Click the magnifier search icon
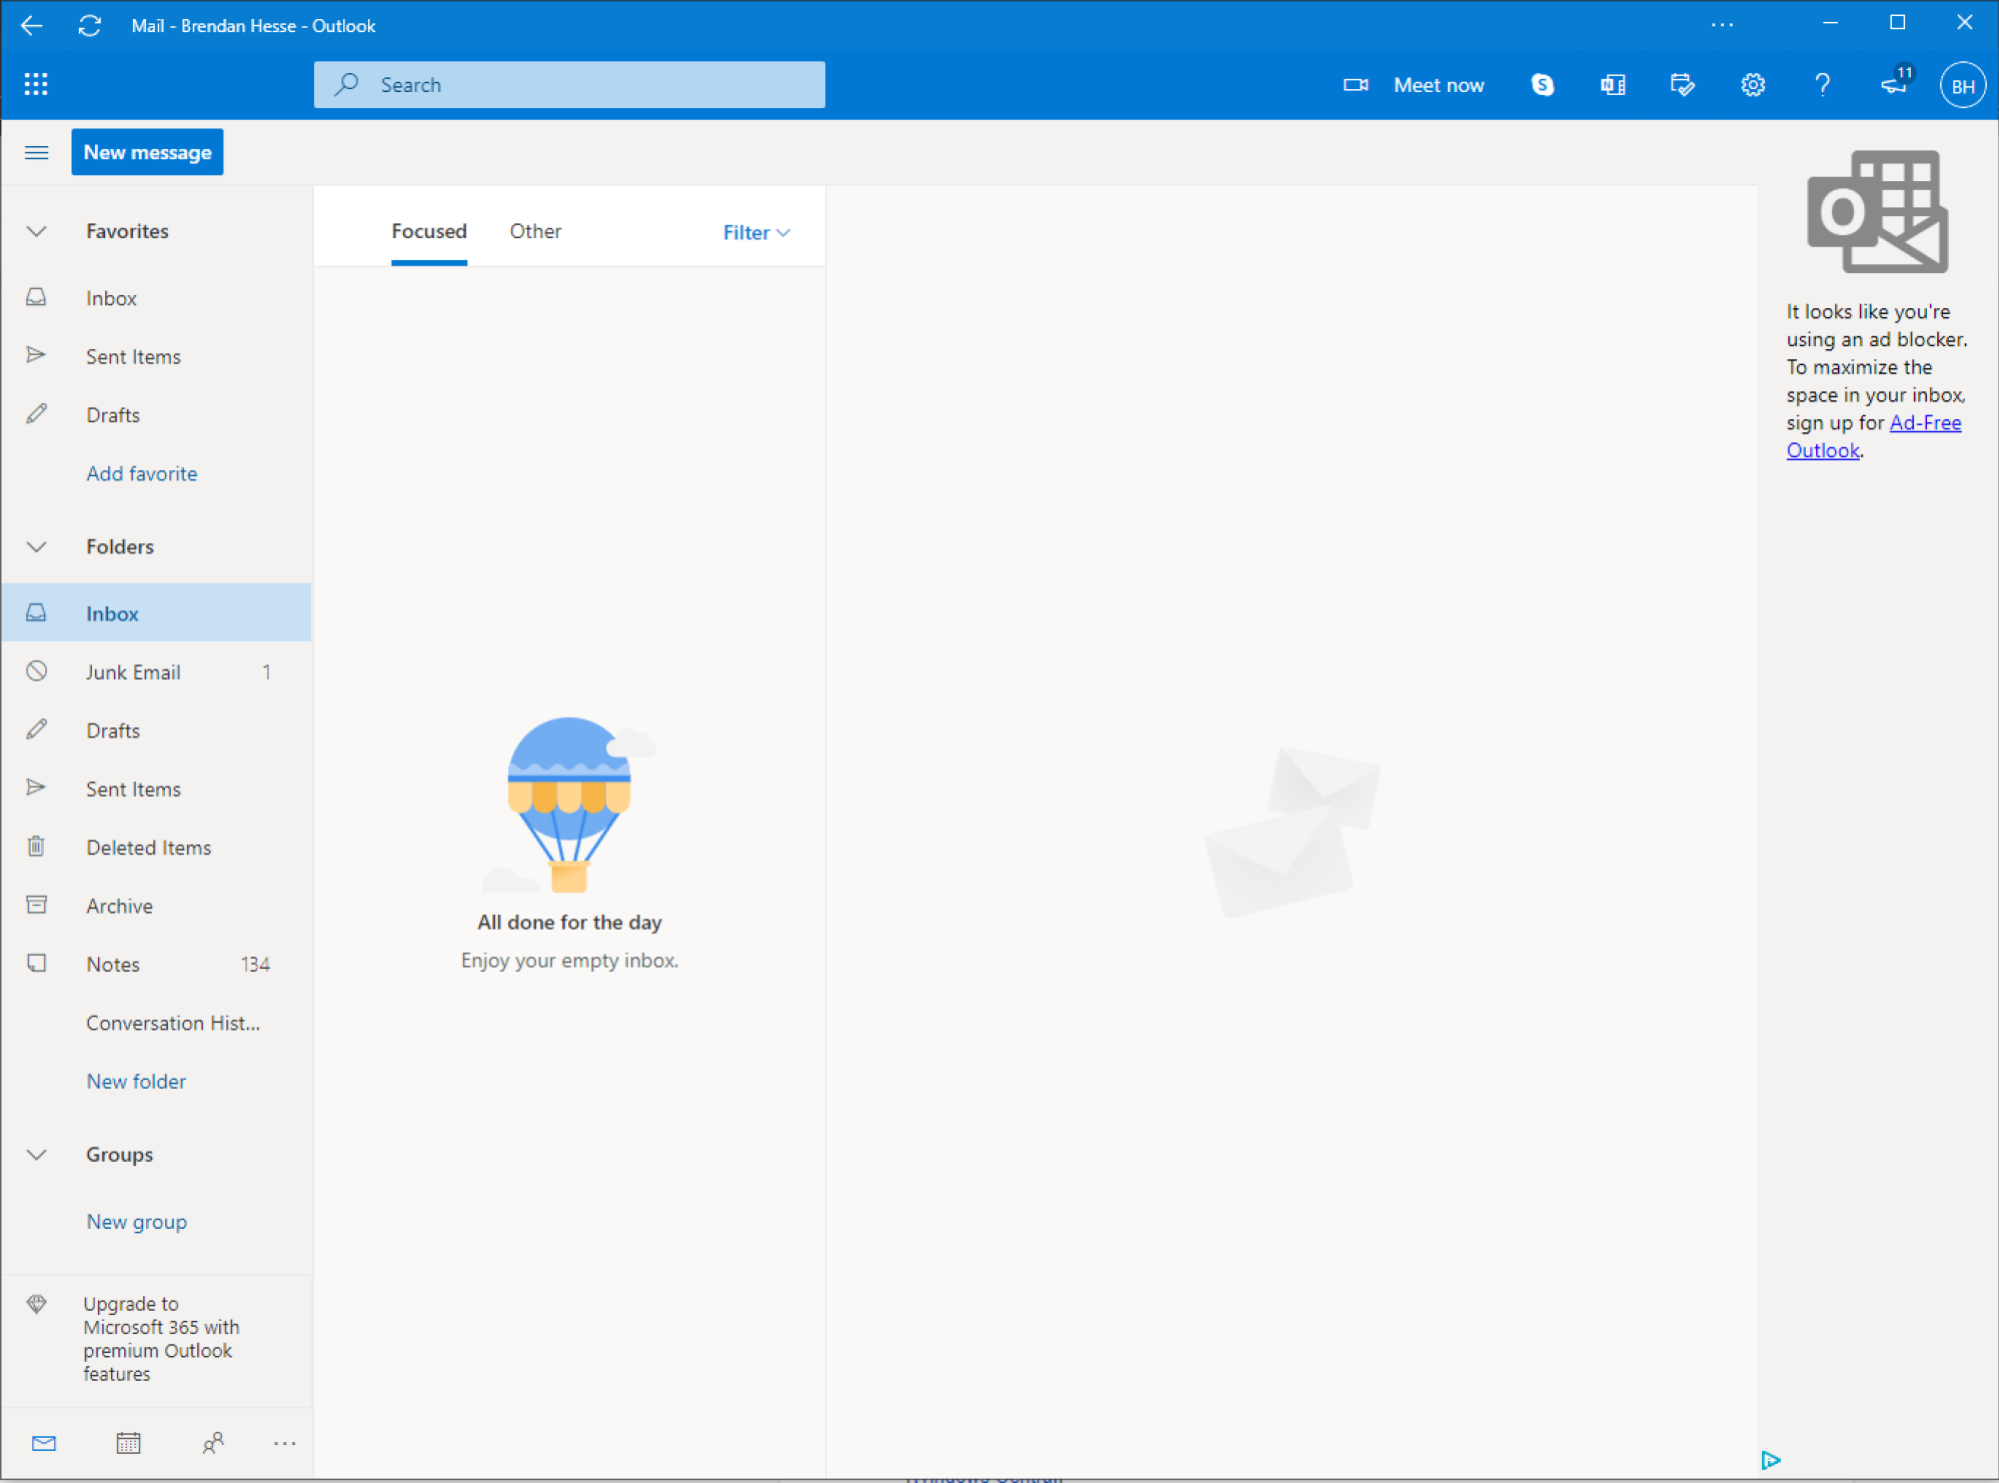The image size is (1999, 1483). click(346, 84)
